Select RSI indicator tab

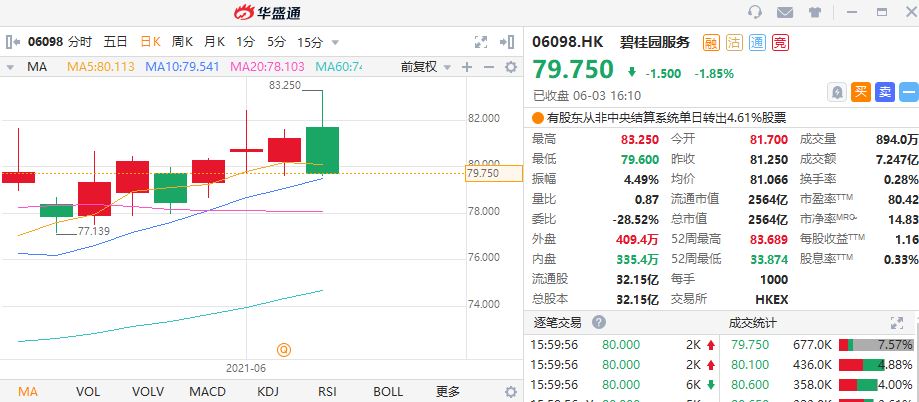tap(327, 391)
